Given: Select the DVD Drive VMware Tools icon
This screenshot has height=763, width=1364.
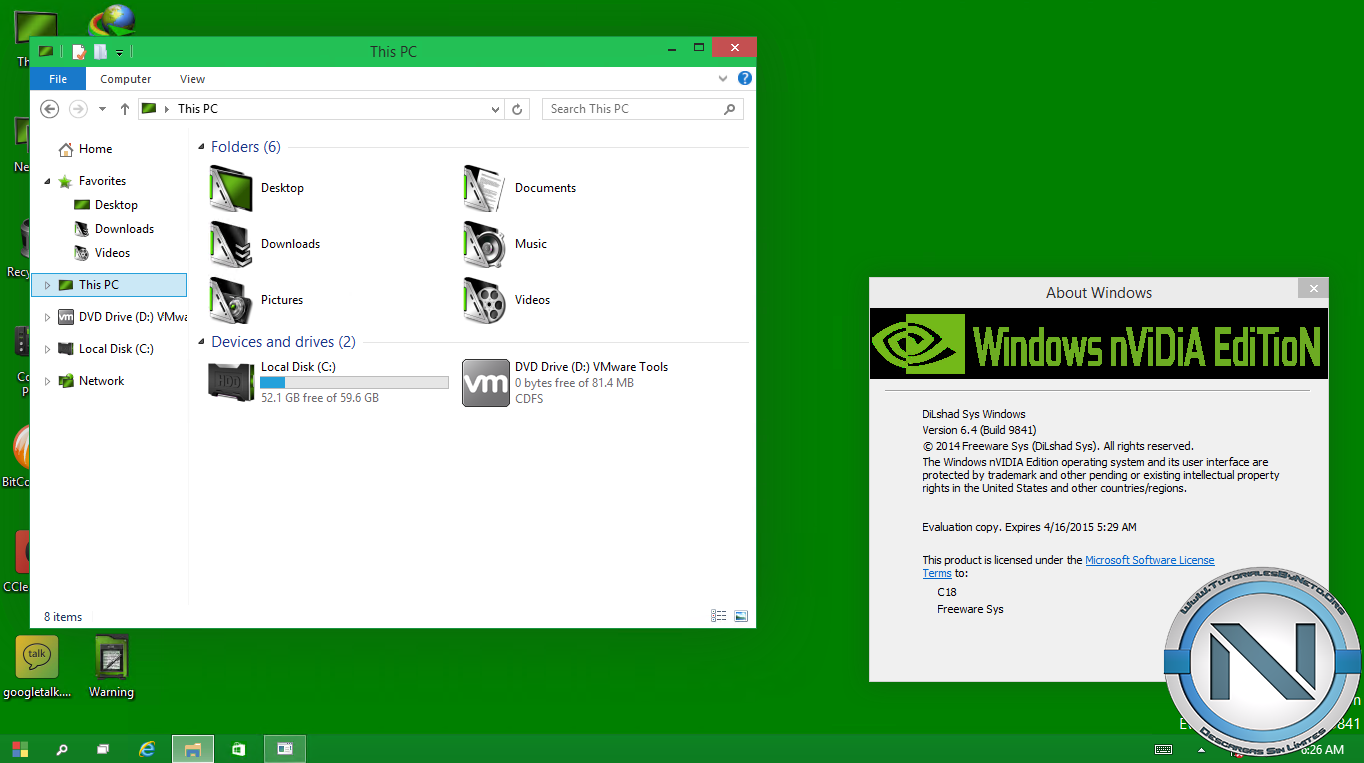Looking at the screenshot, I should pyautogui.click(x=485, y=383).
